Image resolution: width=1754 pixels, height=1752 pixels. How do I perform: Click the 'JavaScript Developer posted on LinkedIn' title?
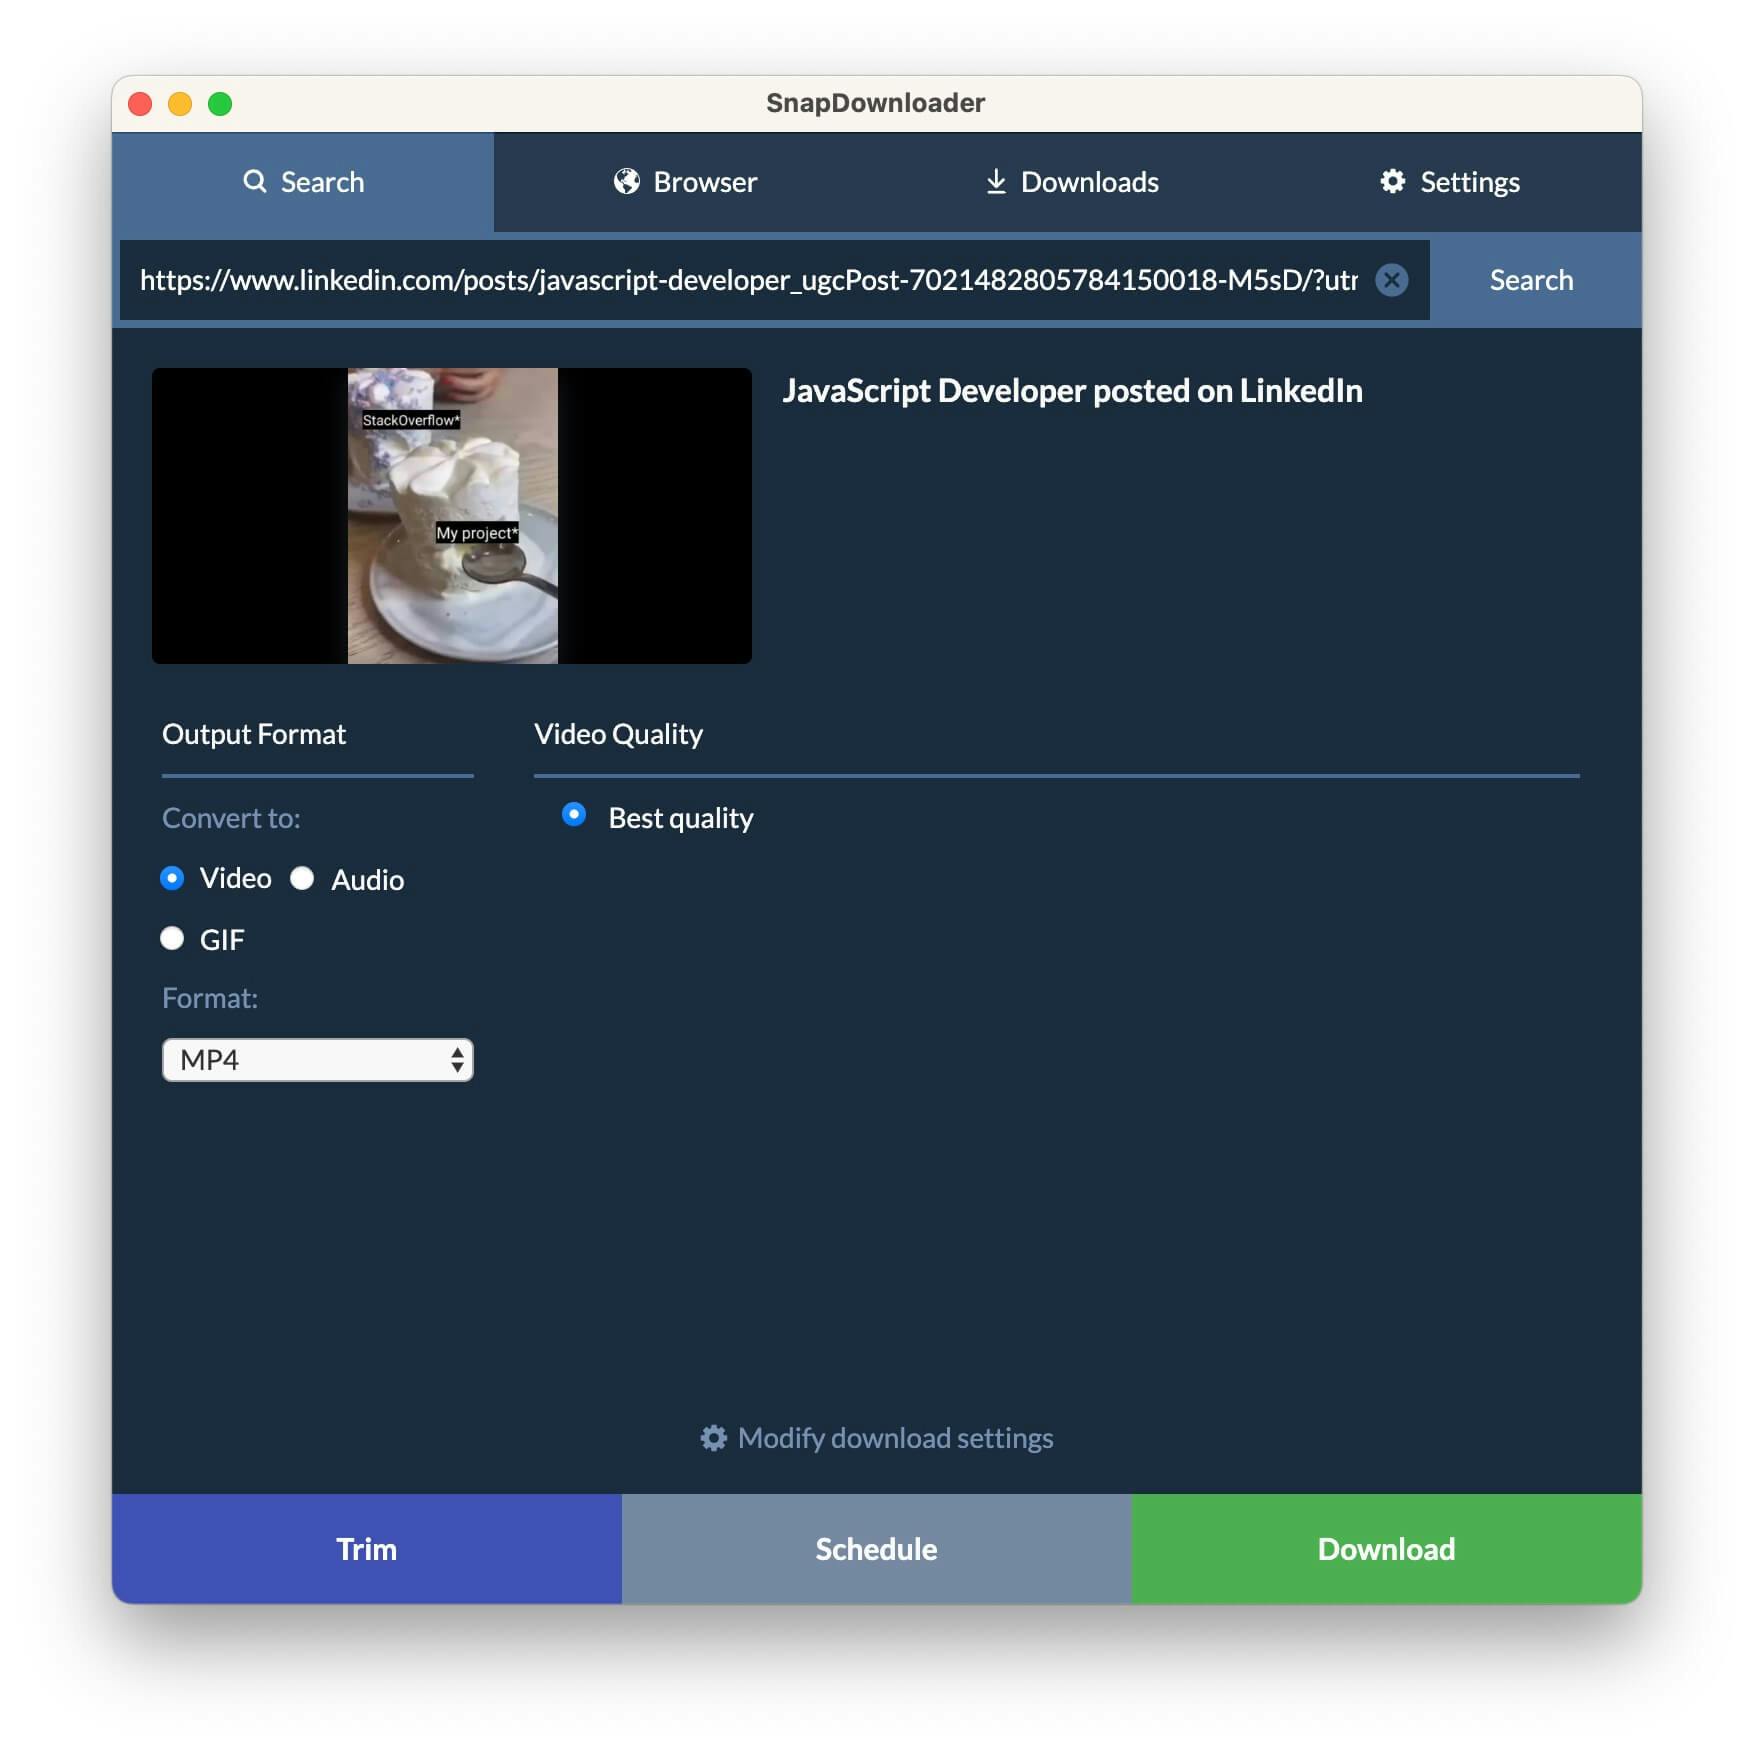[x=1072, y=391]
